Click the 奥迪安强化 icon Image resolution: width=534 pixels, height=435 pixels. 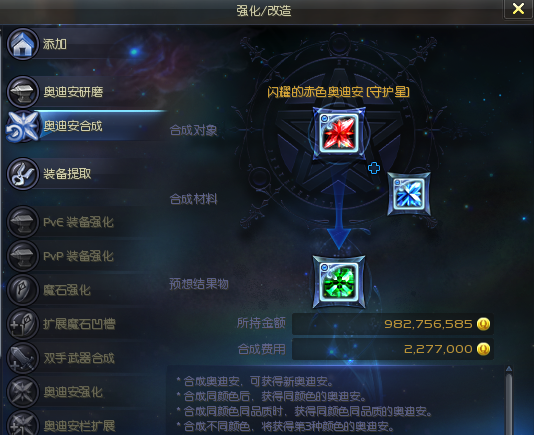[x=22, y=392]
